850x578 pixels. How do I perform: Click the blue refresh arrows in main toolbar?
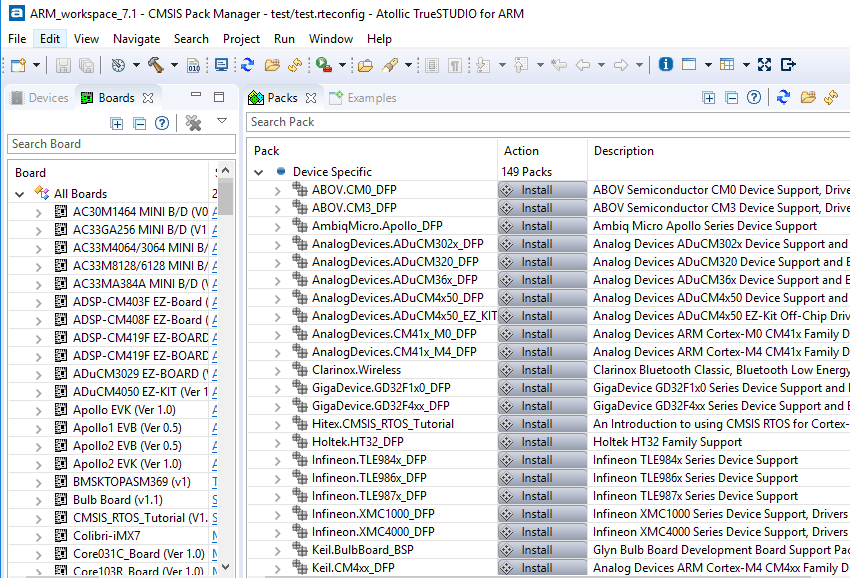pos(248,65)
